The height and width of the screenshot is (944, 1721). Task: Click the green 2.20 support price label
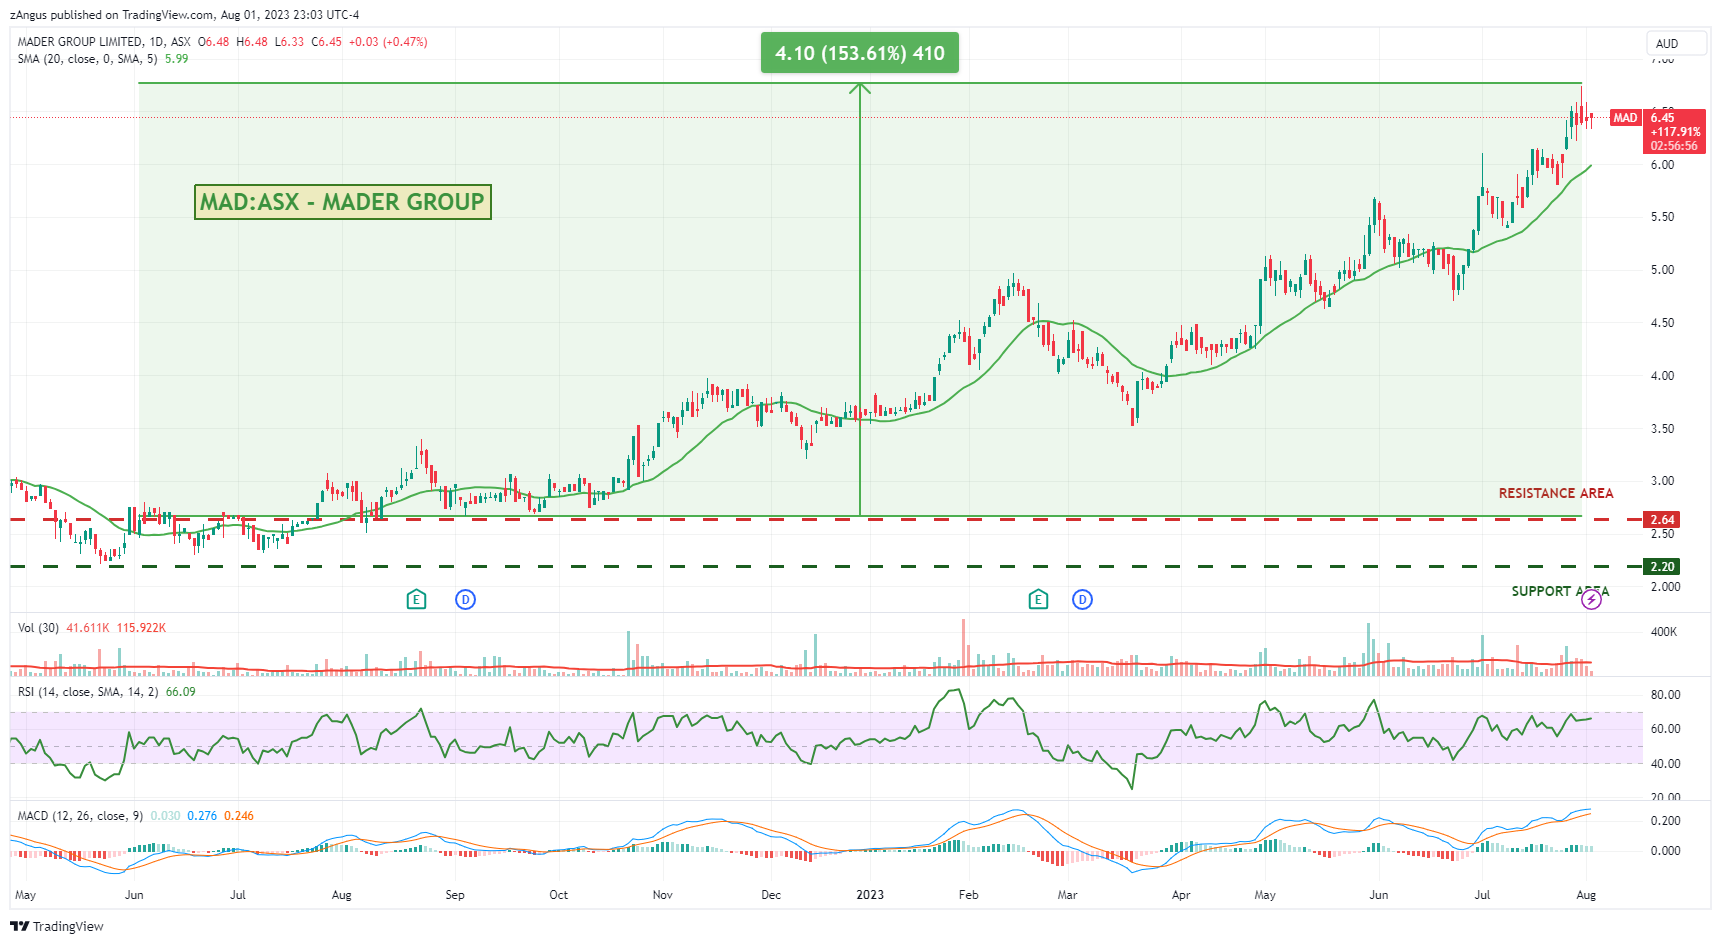[x=1662, y=567]
